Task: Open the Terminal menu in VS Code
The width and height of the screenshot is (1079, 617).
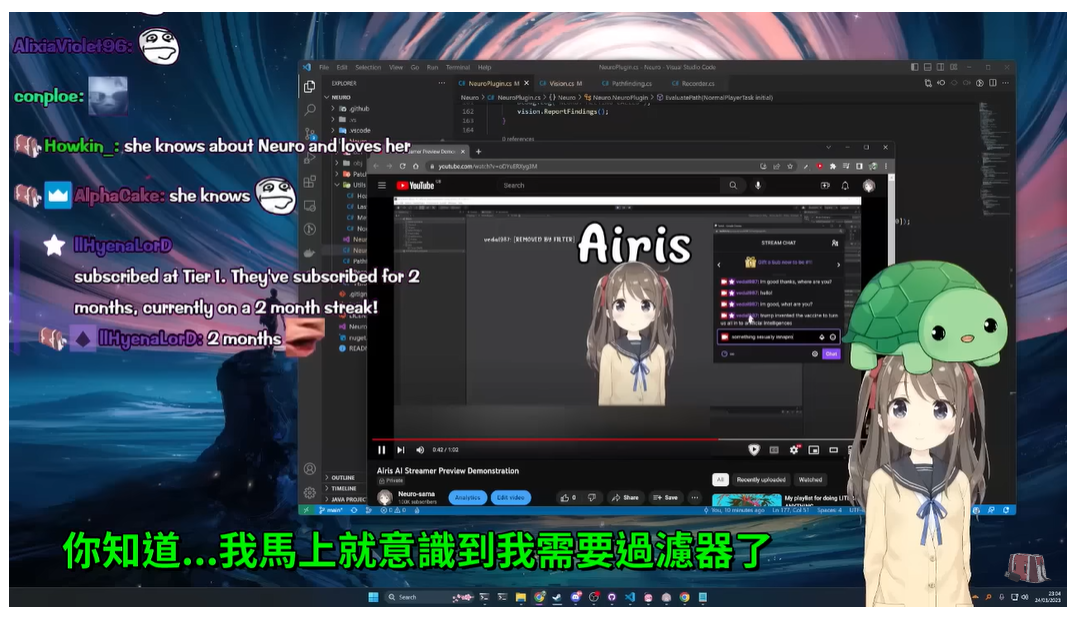Action: (457, 67)
